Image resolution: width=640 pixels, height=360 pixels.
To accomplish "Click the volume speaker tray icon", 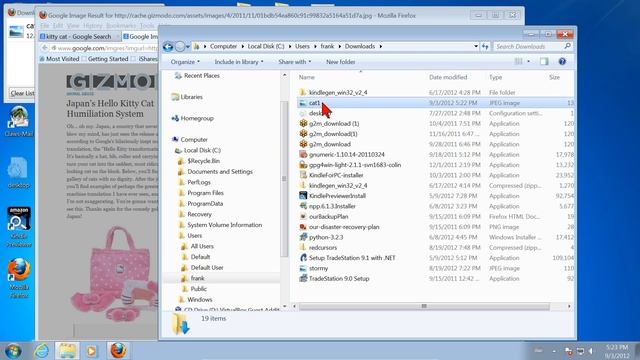I will pyautogui.click(x=591, y=351).
